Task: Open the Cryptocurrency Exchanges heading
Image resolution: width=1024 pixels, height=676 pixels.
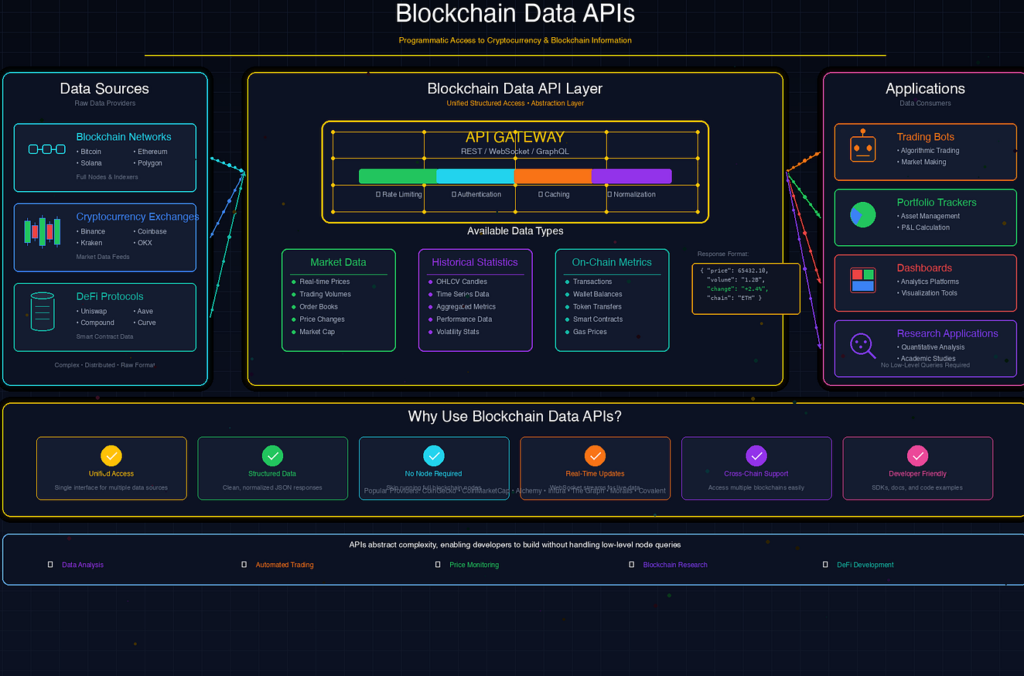Action: pos(137,216)
